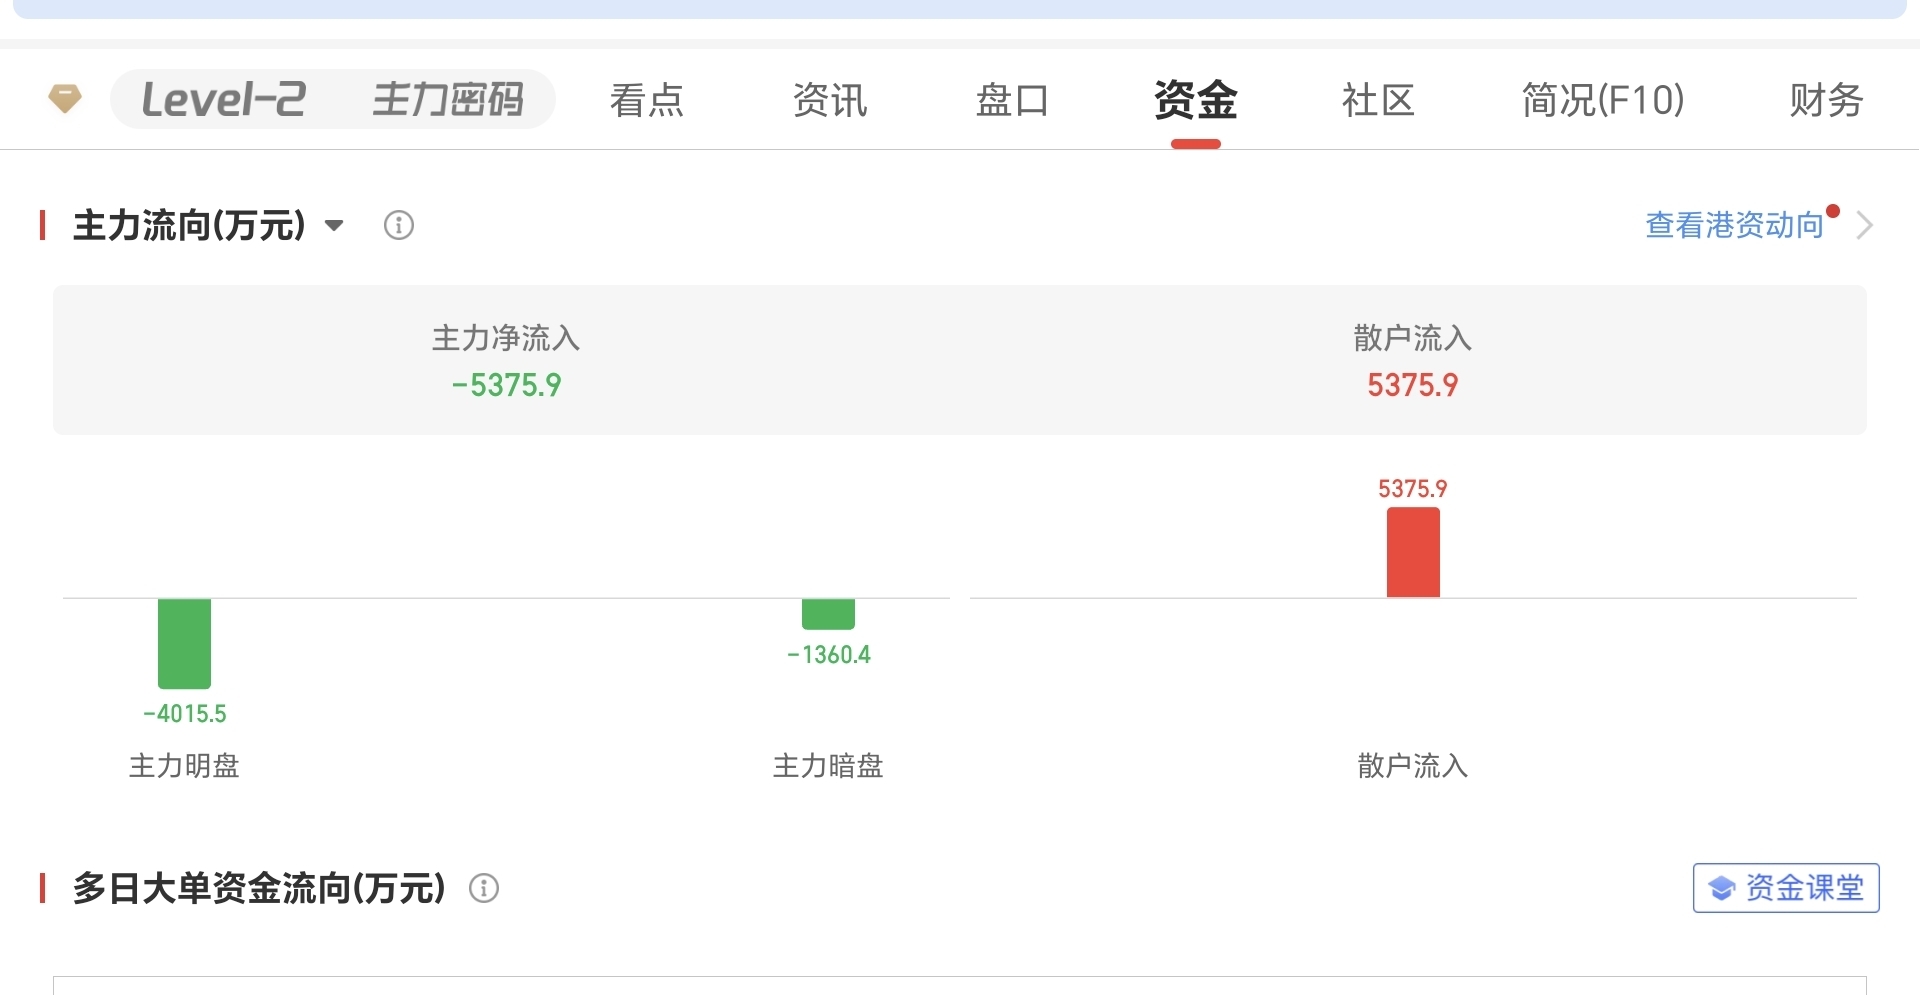1920x995 pixels.
Task: Open the 资金课堂 button
Action: [x=1786, y=888]
